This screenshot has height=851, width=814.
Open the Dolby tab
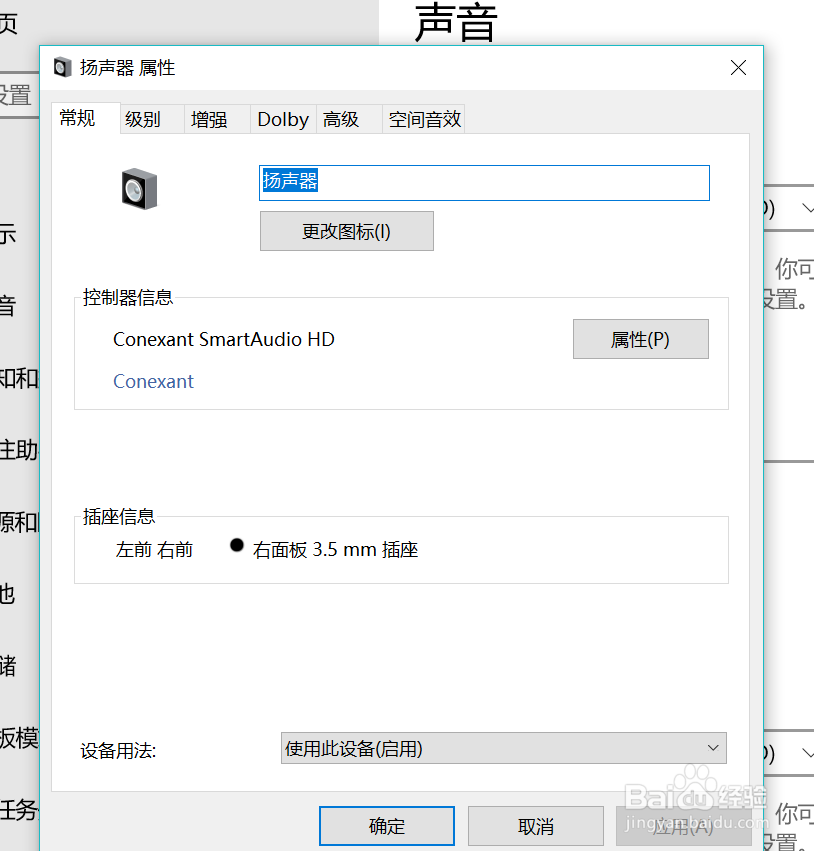[x=283, y=119]
